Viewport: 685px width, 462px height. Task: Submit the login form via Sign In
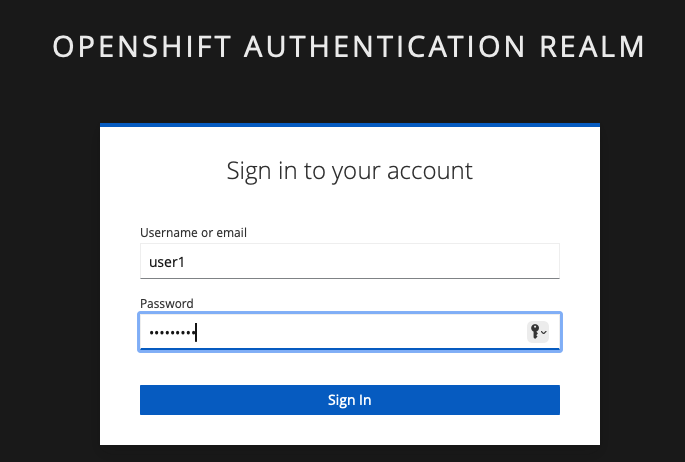(x=349, y=400)
